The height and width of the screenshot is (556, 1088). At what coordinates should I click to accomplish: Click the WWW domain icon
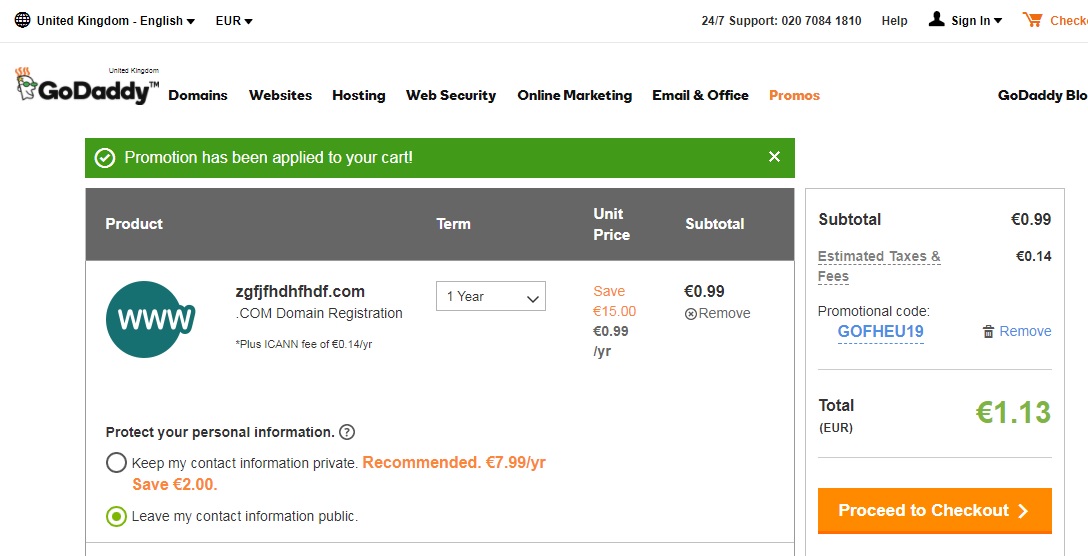coord(150,319)
